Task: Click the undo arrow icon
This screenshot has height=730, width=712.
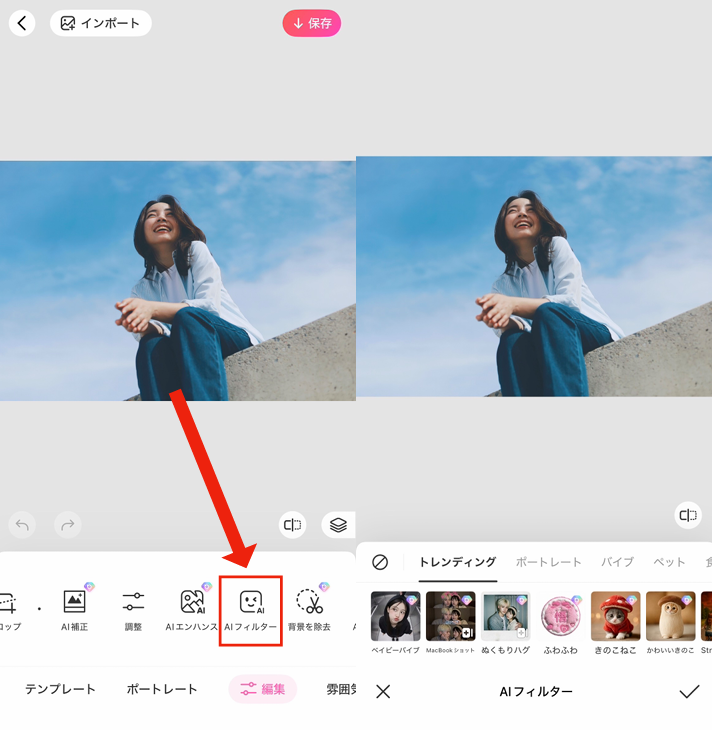Action: [x=22, y=524]
